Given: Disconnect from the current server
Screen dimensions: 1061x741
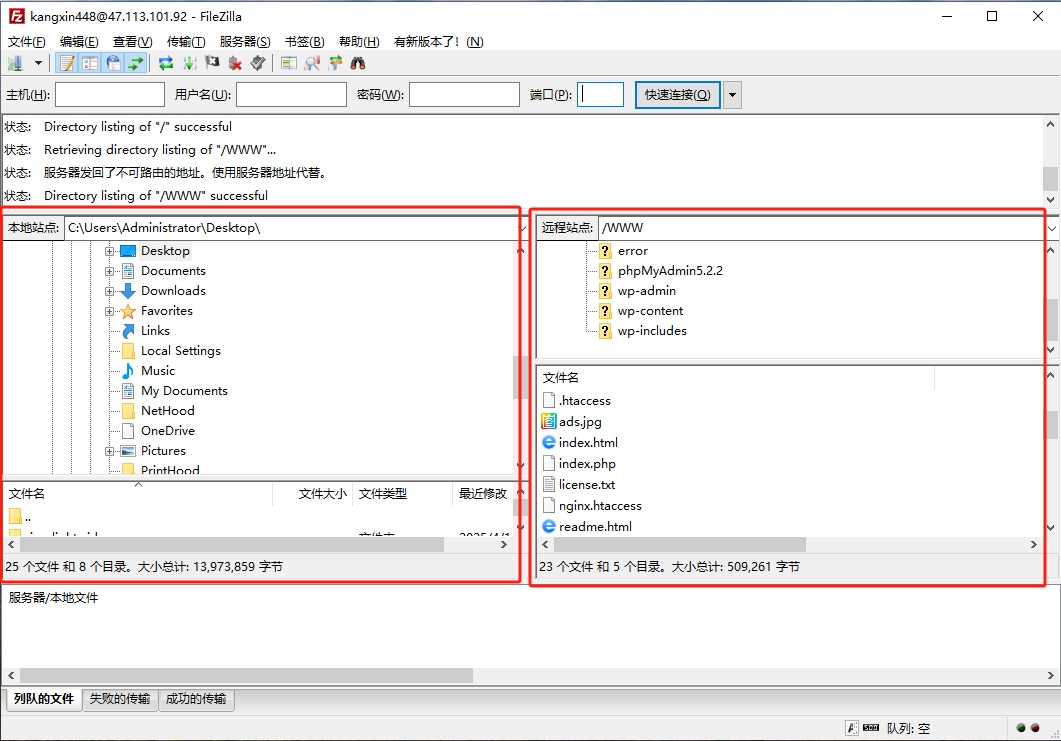Looking at the screenshot, I should [x=235, y=64].
